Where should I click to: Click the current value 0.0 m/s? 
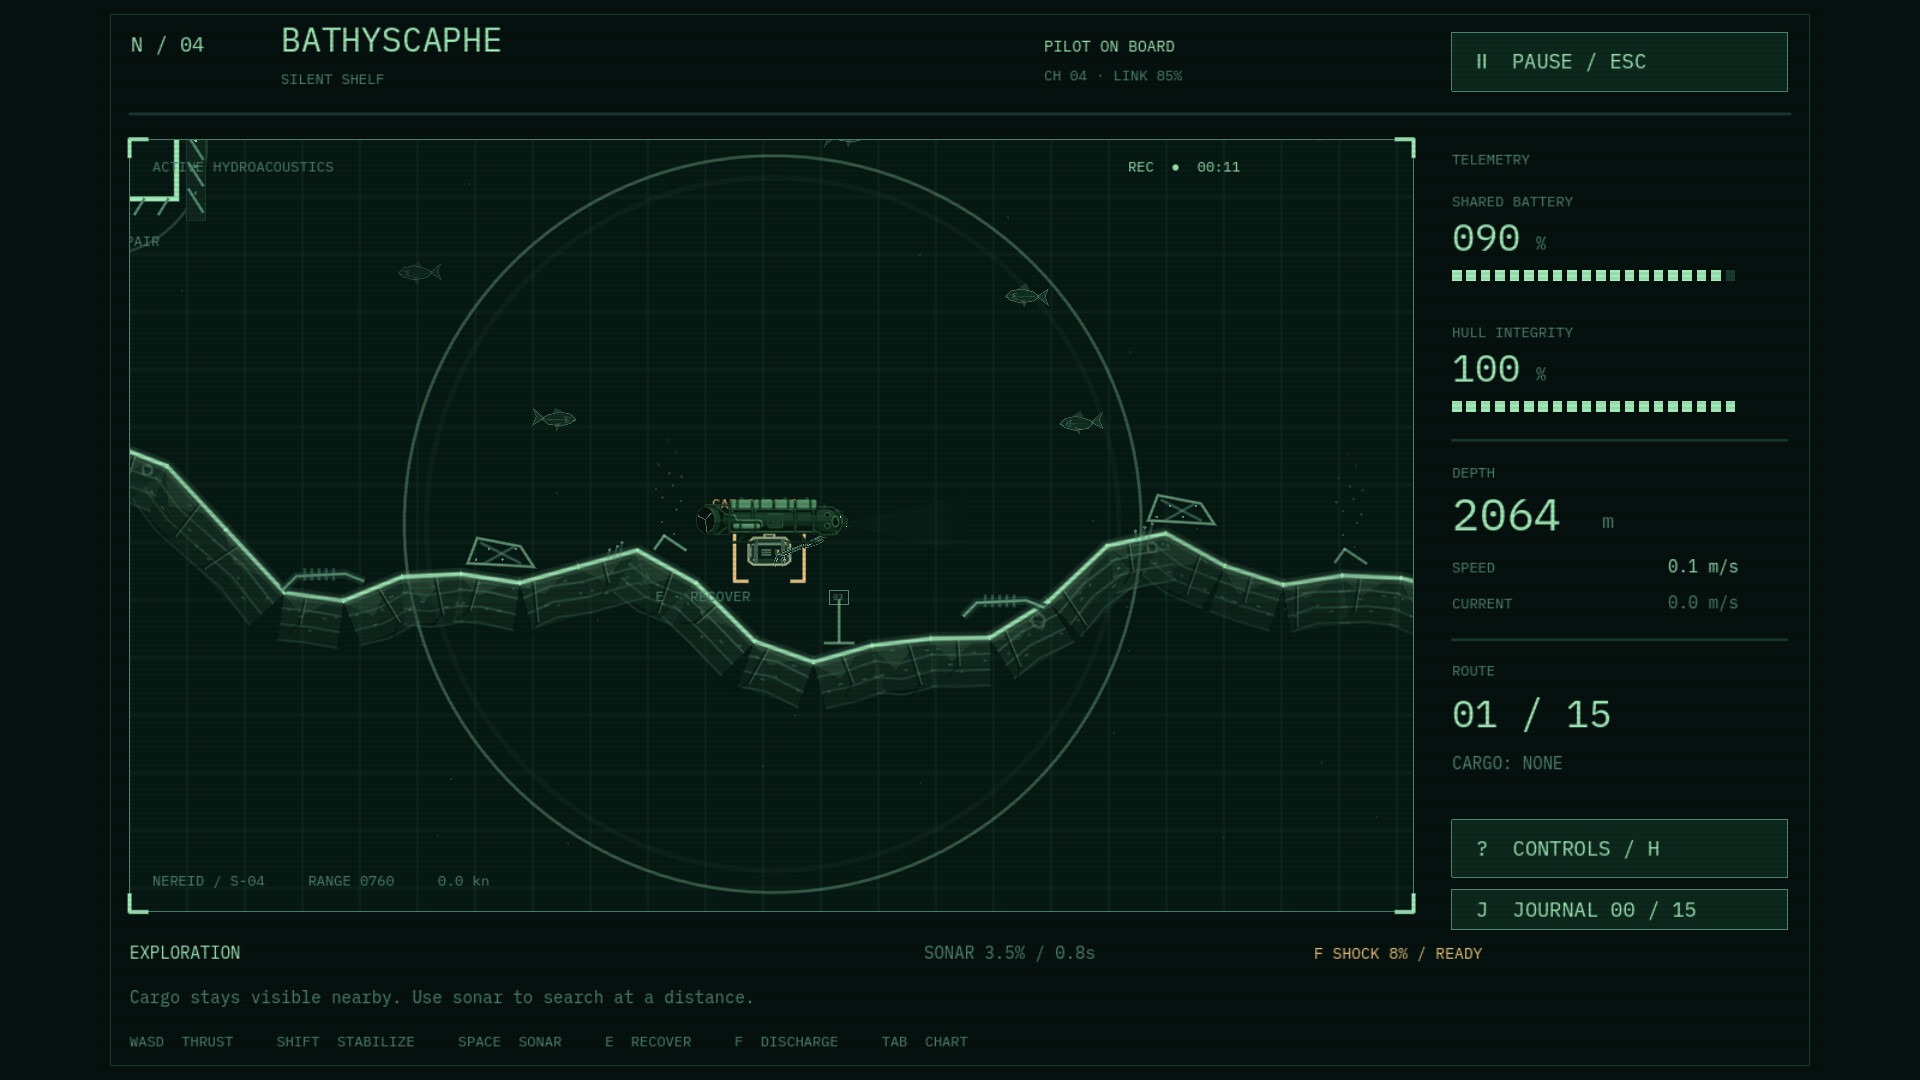pyautogui.click(x=1703, y=603)
